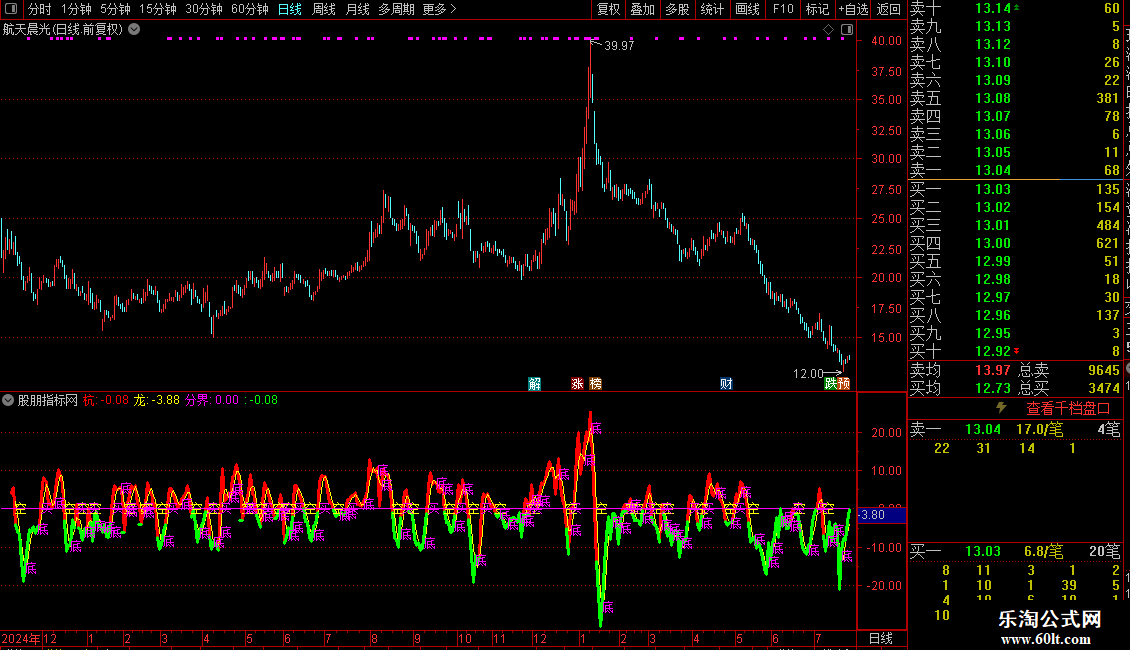
Task: Open the 画线 drawing tools
Action: tap(747, 9)
